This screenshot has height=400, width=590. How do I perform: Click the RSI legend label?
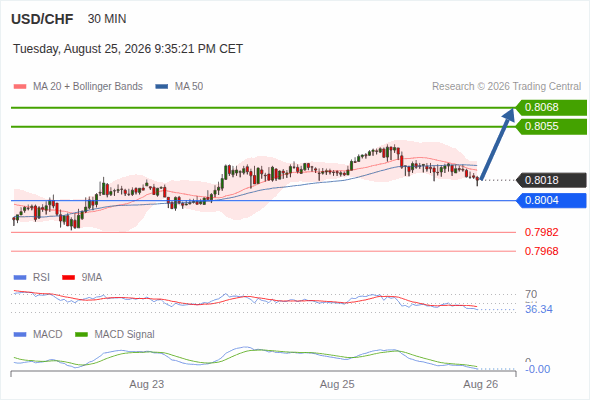coord(41,278)
